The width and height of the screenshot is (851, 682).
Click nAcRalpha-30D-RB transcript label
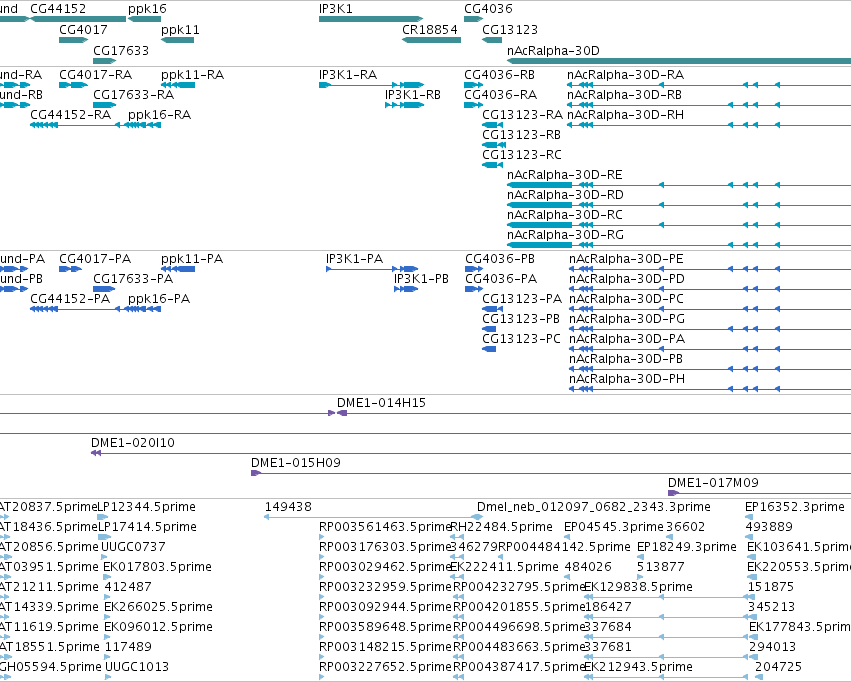[x=624, y=95]
